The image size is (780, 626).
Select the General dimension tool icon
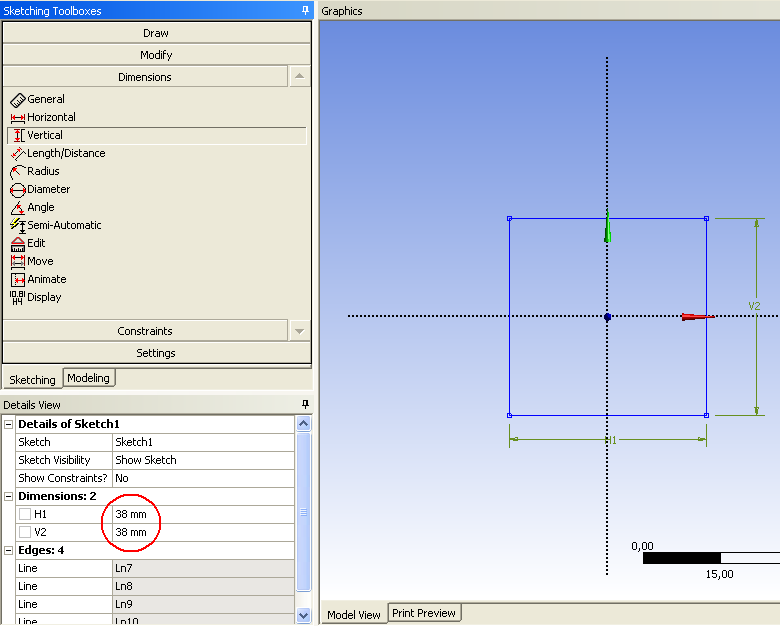tap(17, 100)
